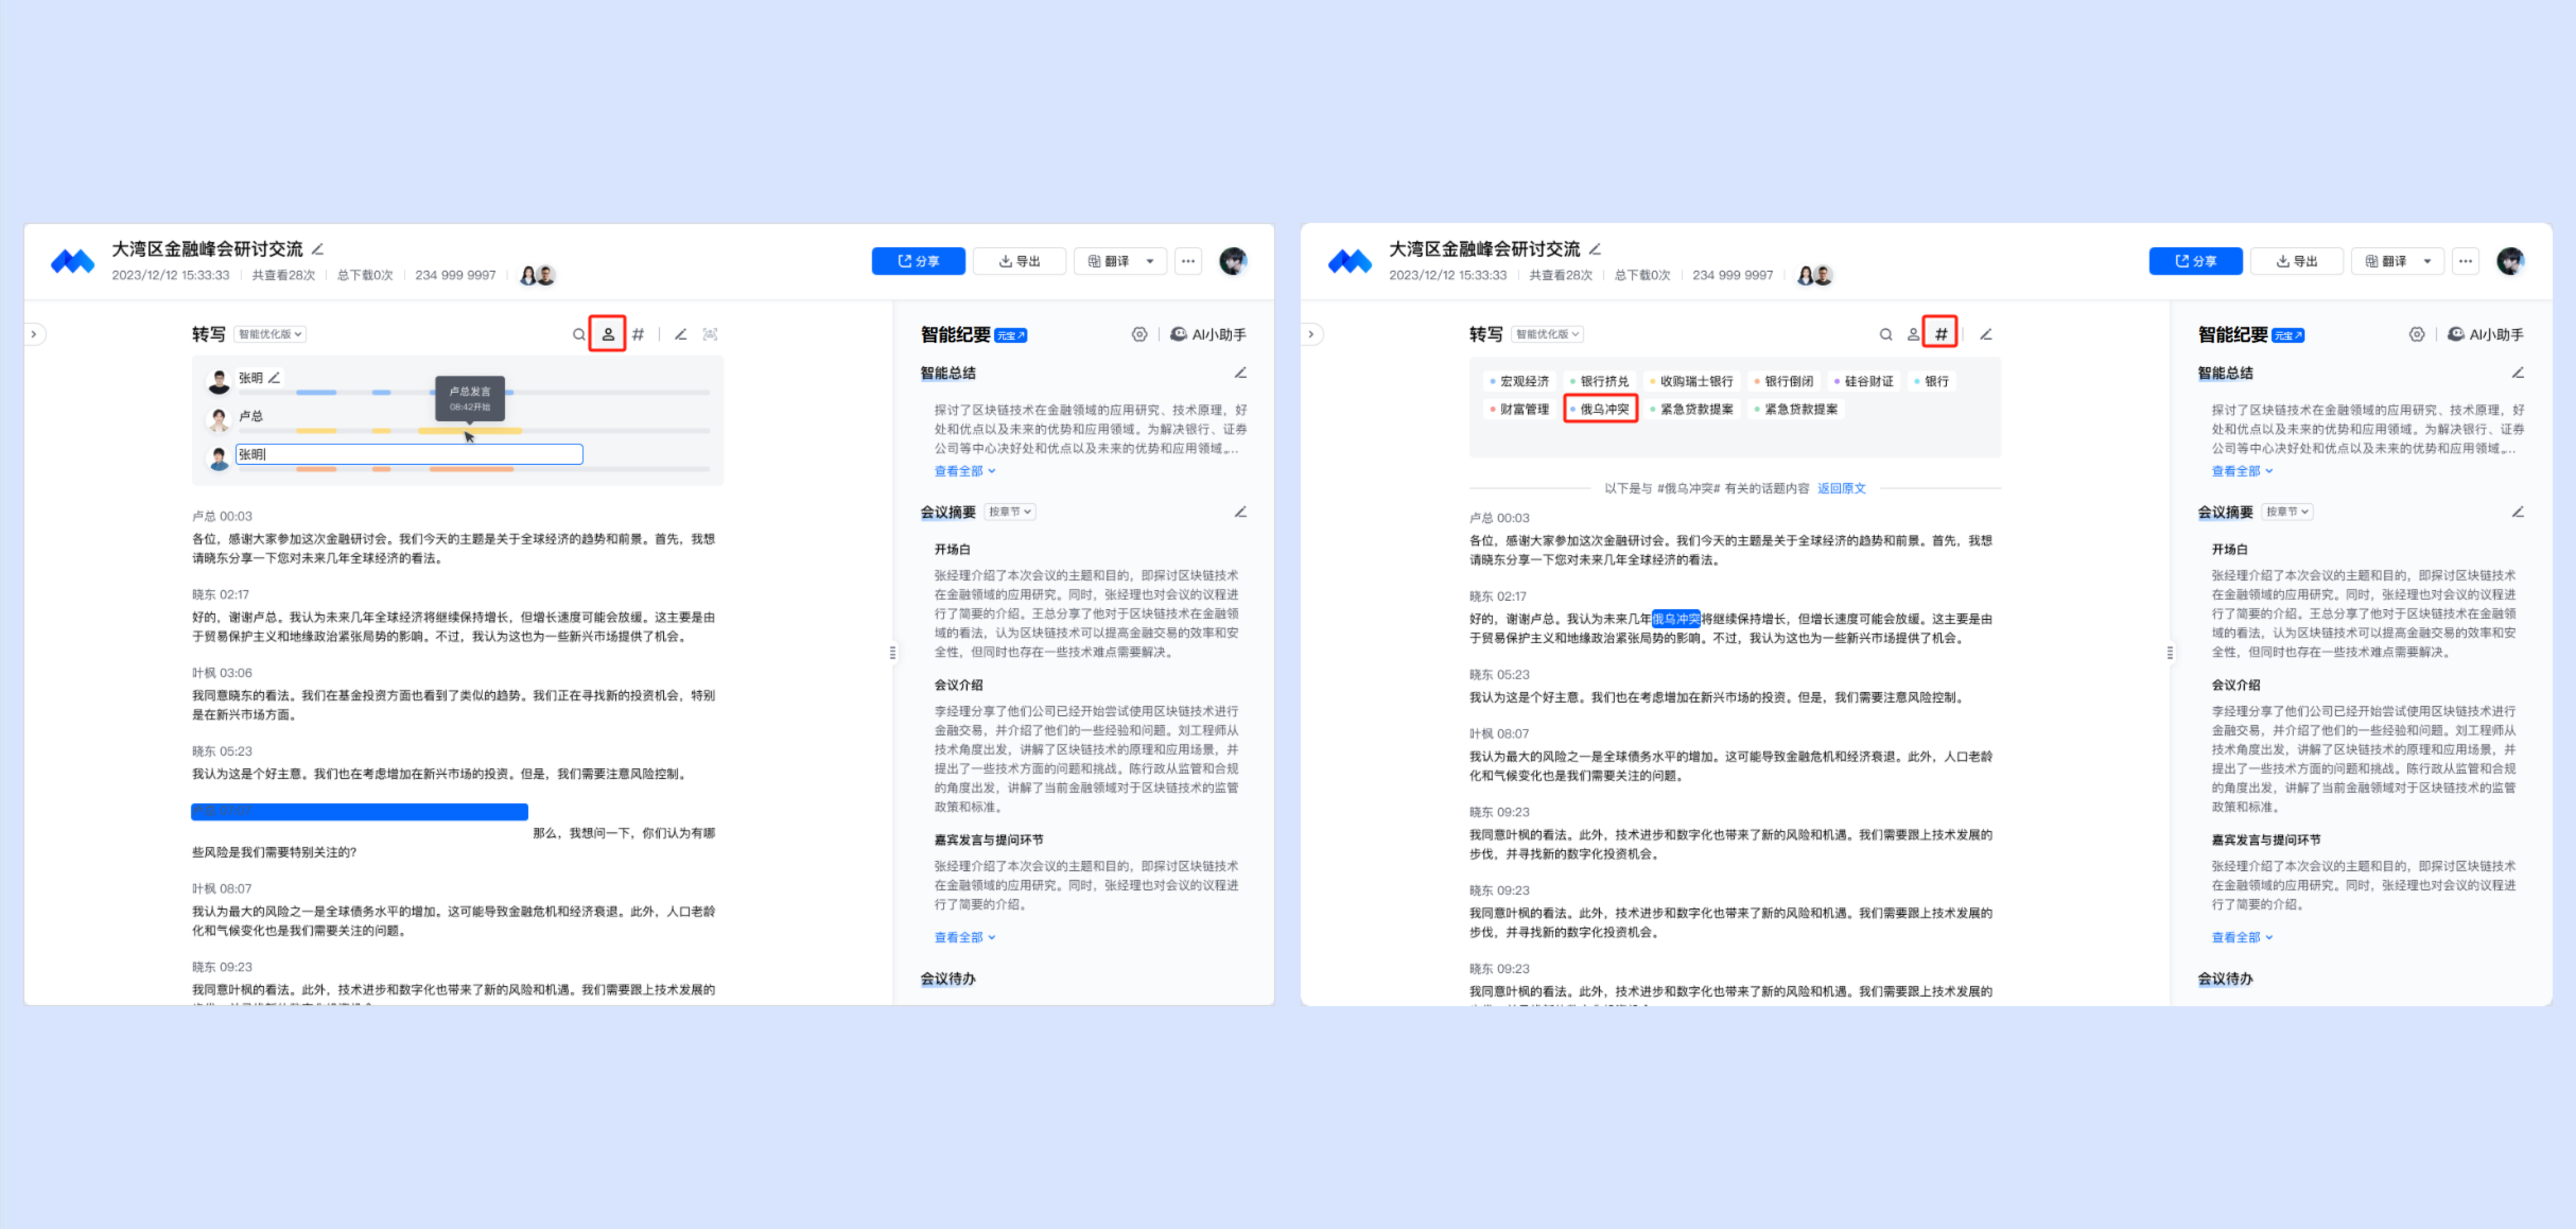Click the search magnifier in right window's transcript toolbar

click(1885, 335)
